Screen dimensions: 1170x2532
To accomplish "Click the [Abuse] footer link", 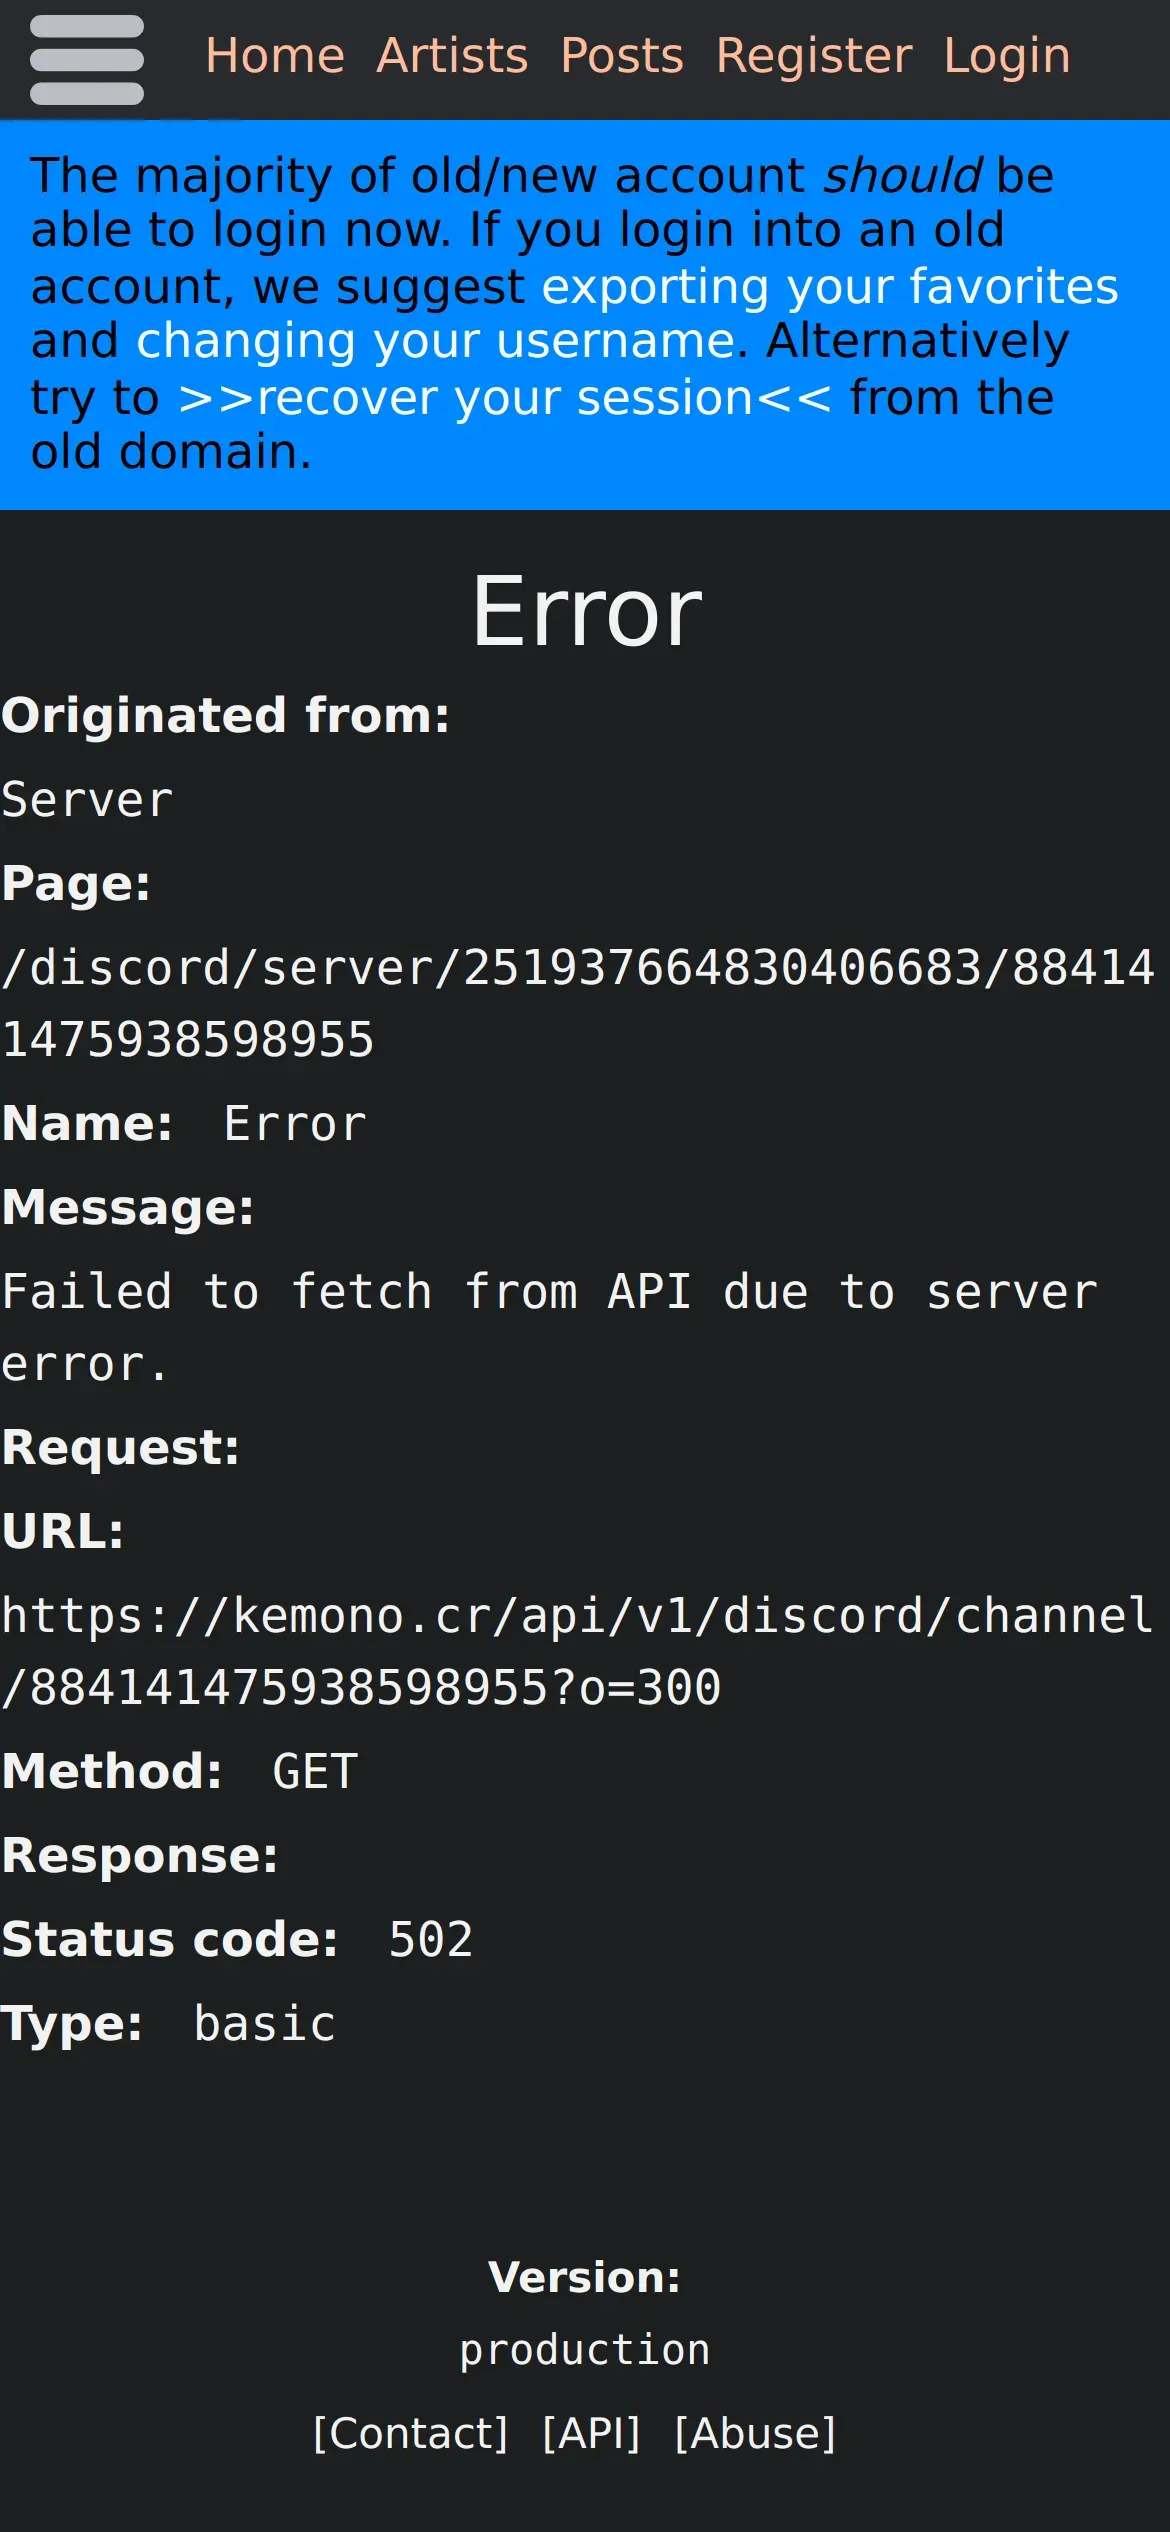I will pyautogui.click(x=755, y=2433).
